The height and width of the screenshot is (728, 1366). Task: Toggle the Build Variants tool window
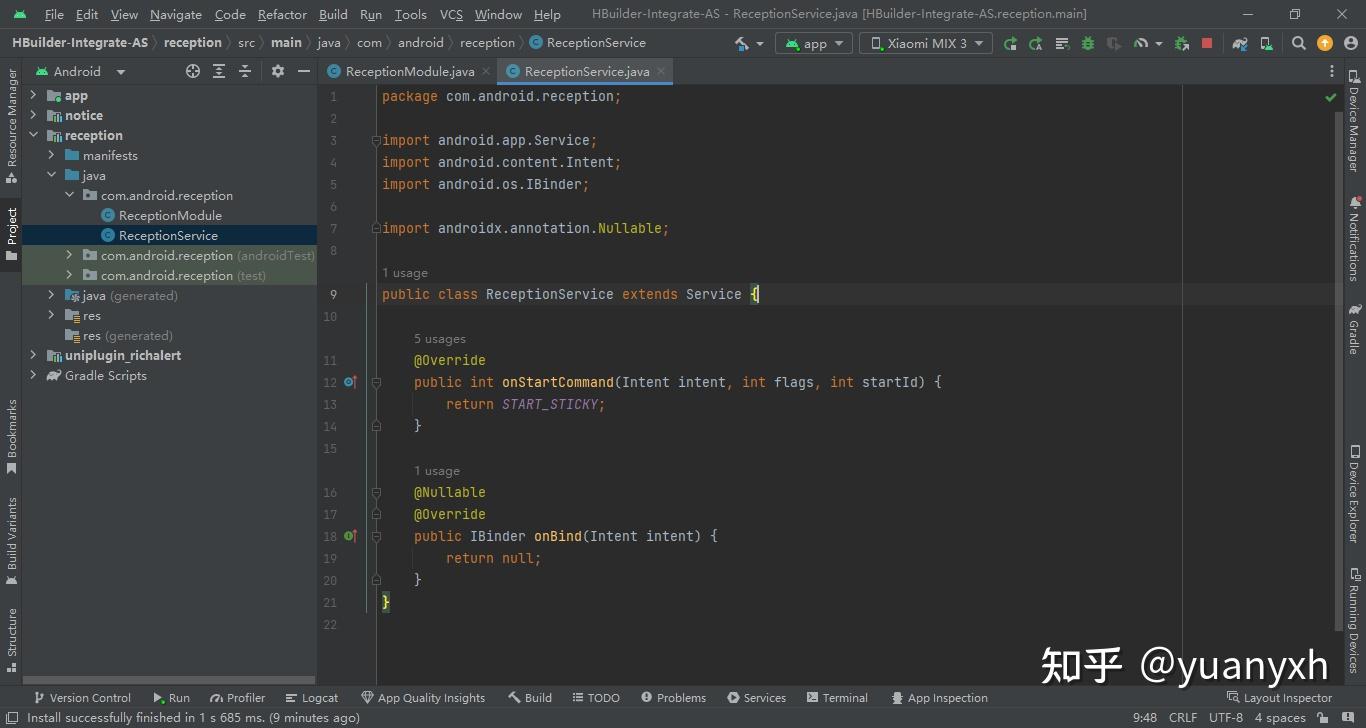(11, 542)
